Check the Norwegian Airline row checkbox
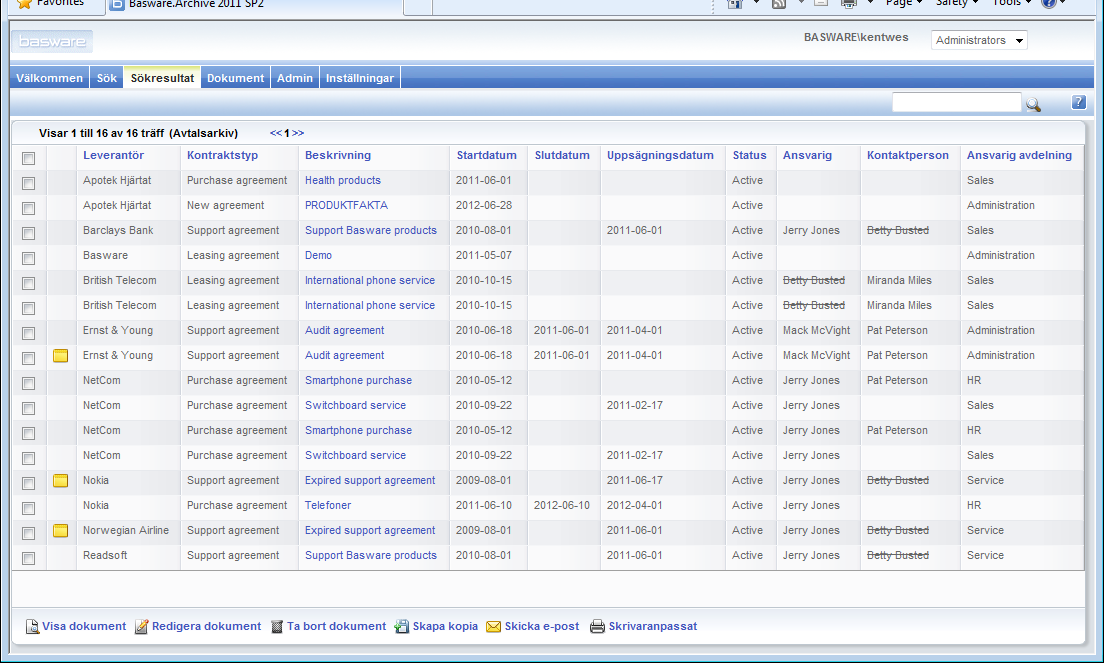This screenshot has width=1104, height=663. tap(28, 533)
